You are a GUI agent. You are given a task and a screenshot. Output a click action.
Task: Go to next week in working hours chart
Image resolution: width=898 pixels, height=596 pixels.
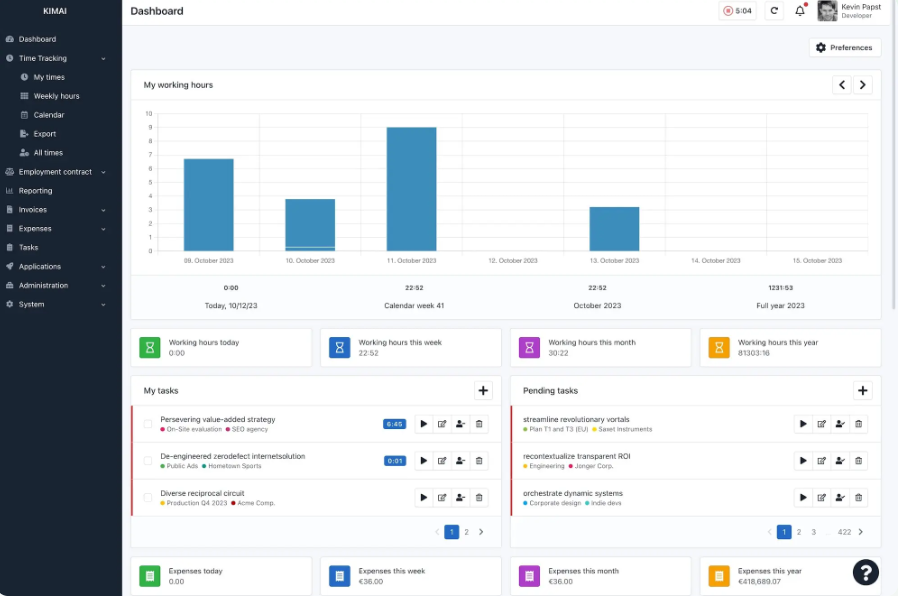pos(862,85)
